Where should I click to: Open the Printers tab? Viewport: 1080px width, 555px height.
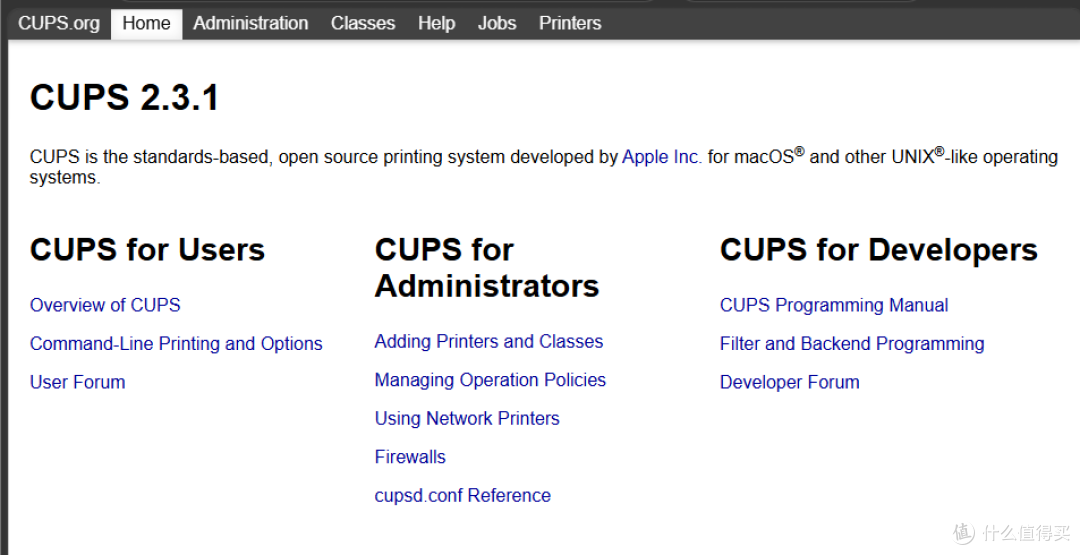point(570,23)
